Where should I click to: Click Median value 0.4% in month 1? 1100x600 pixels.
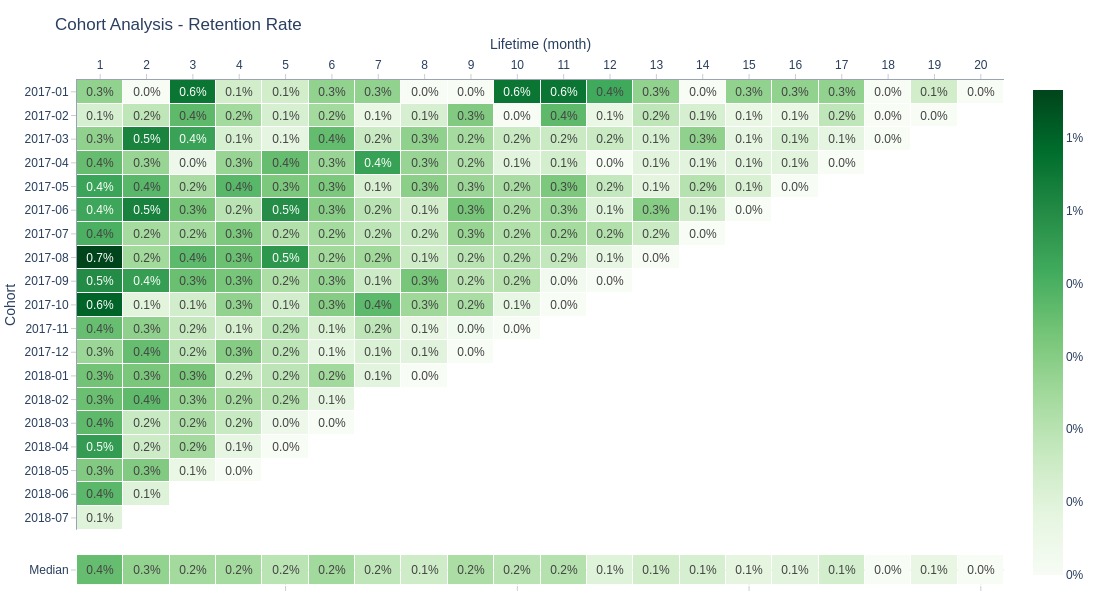click(x=100, y=570)
